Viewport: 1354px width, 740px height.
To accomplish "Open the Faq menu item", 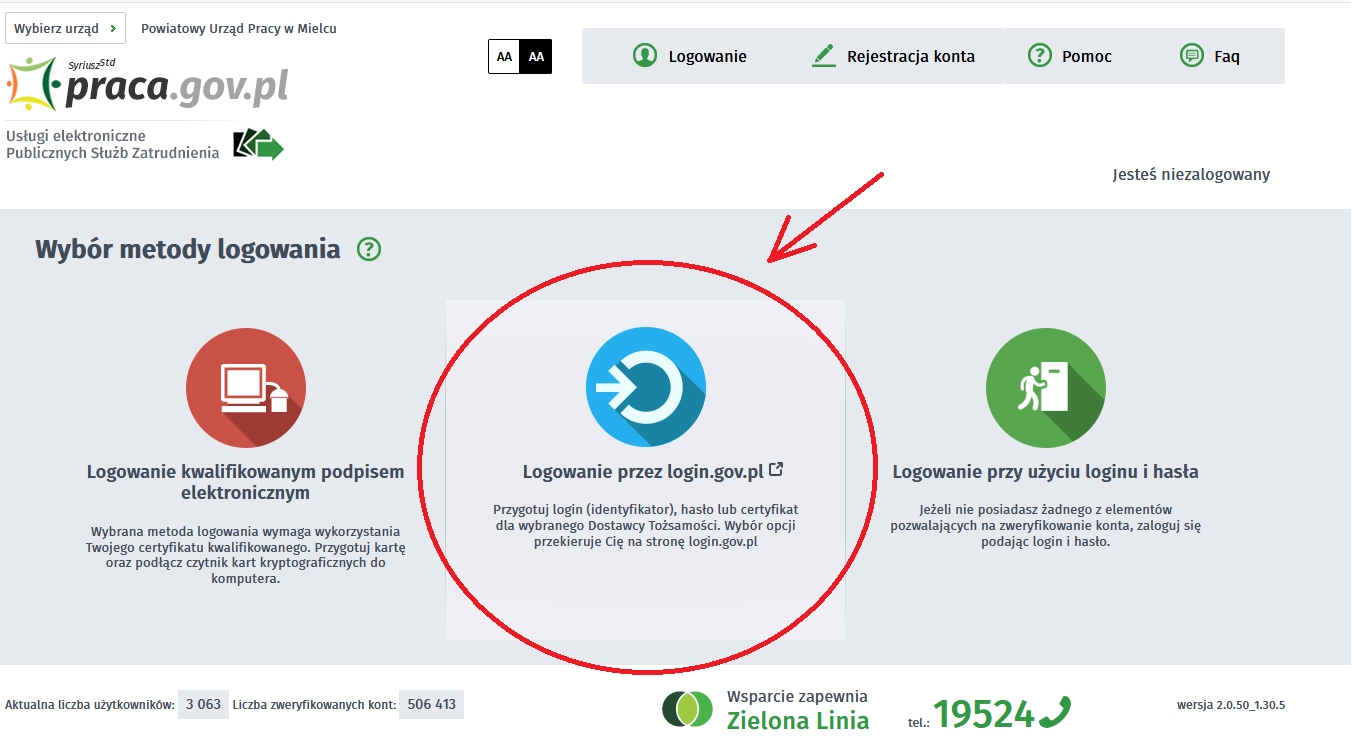I will (x=1209, y=56).
